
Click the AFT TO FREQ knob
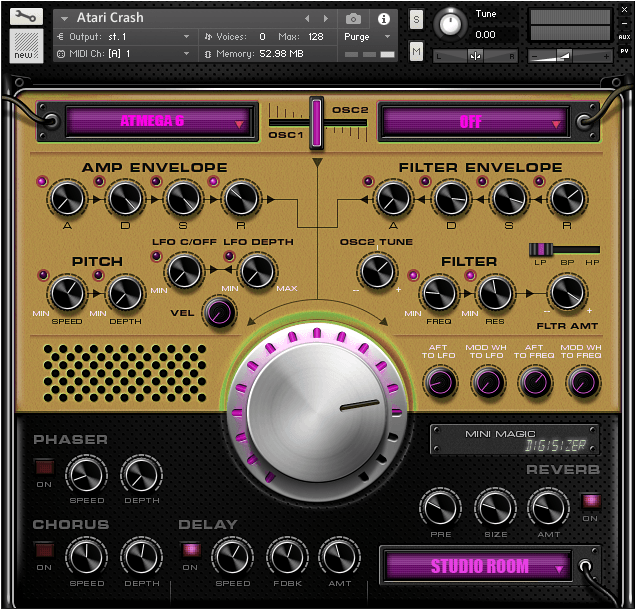click(x=535, y=382)
